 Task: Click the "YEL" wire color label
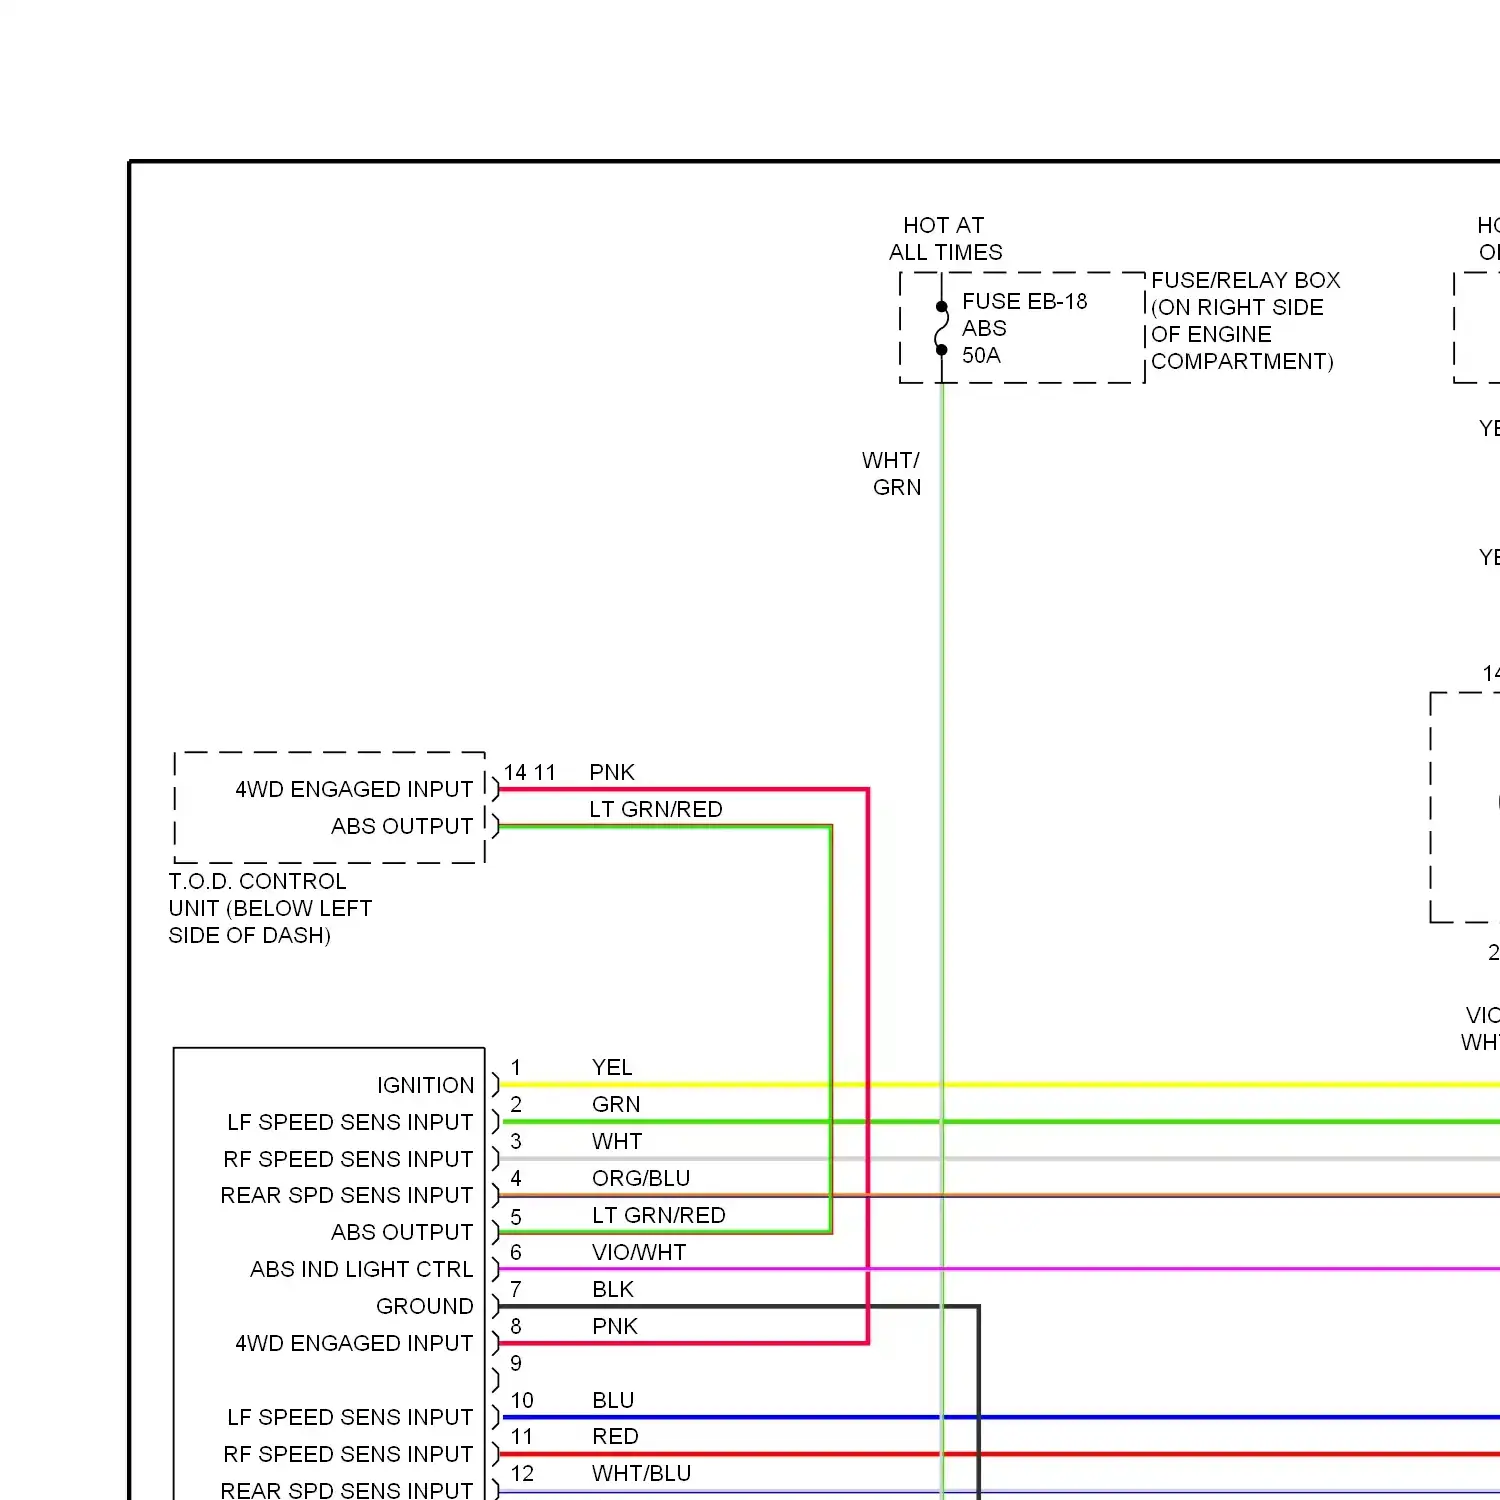(612, 1067)
